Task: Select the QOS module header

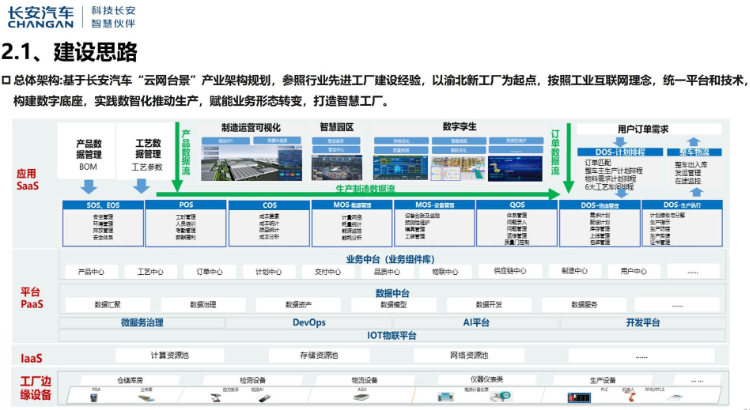Action: 517,205
